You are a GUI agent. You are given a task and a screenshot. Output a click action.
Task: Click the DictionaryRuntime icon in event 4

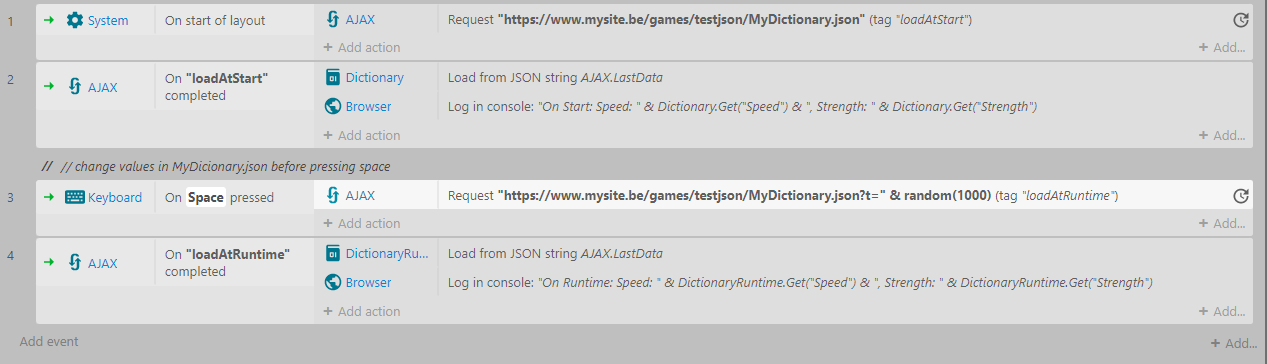[x=334, y=254]
